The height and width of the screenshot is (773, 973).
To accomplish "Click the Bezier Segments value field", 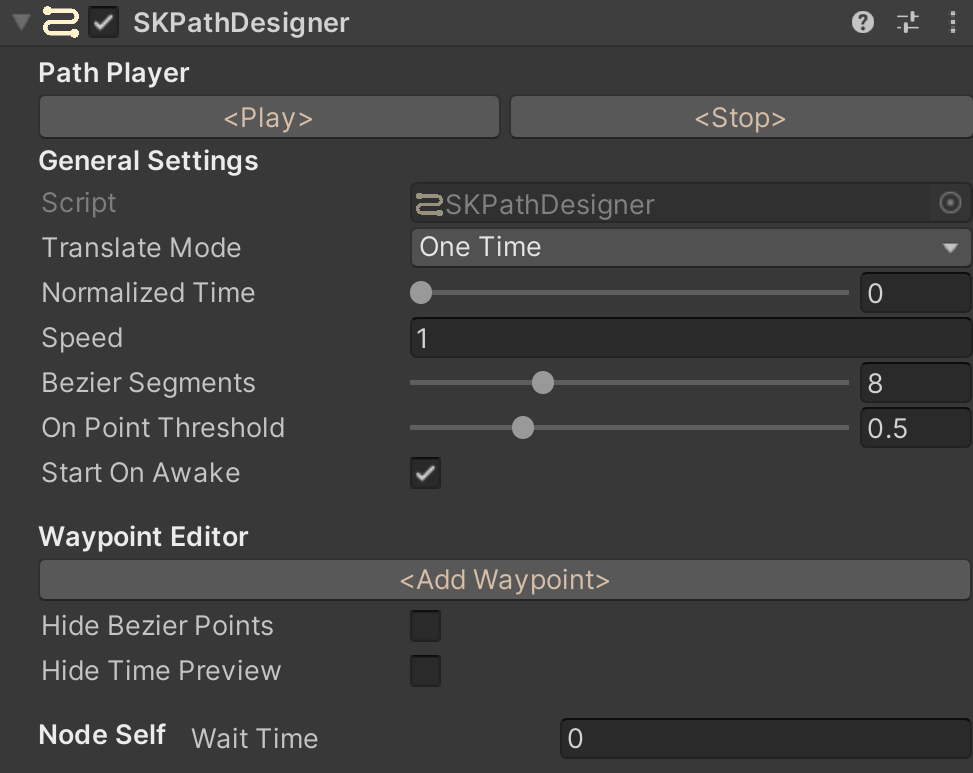I will (914, 383).
